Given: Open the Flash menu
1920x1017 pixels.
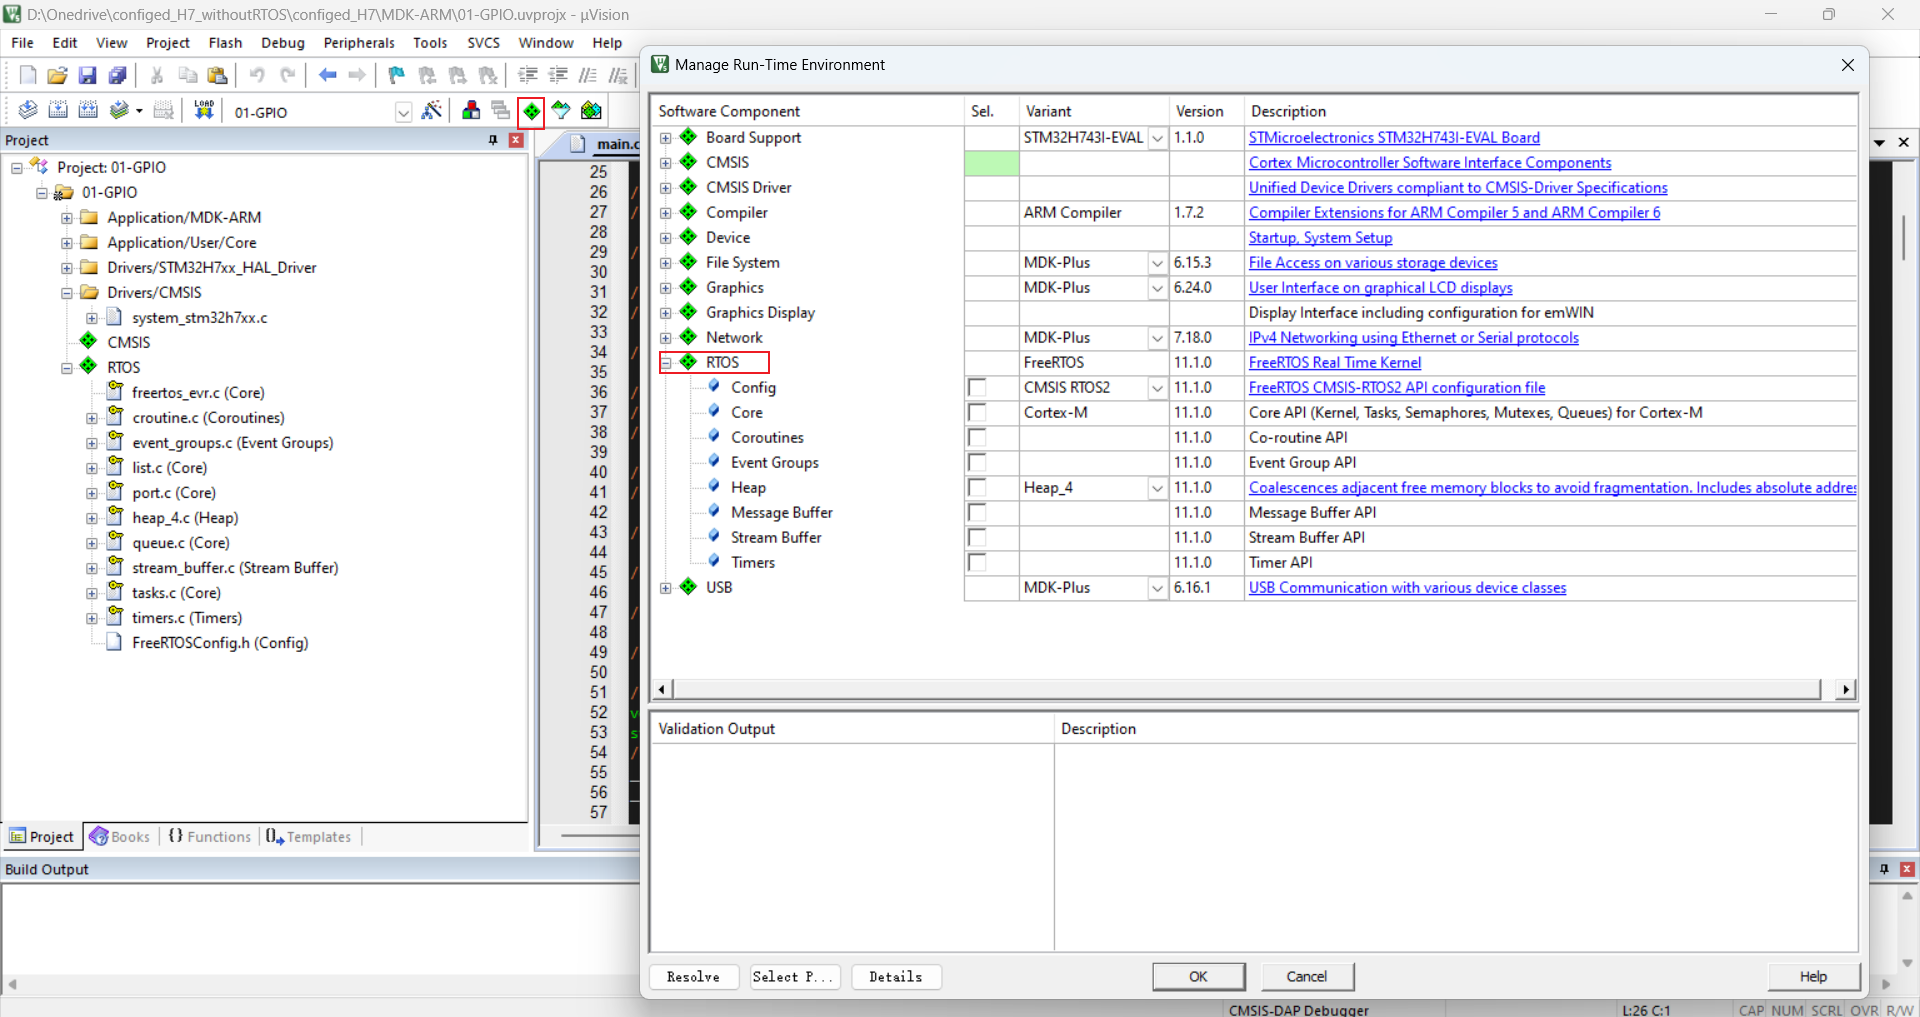Looking at the screenshot, I should (x=225, y=43).
